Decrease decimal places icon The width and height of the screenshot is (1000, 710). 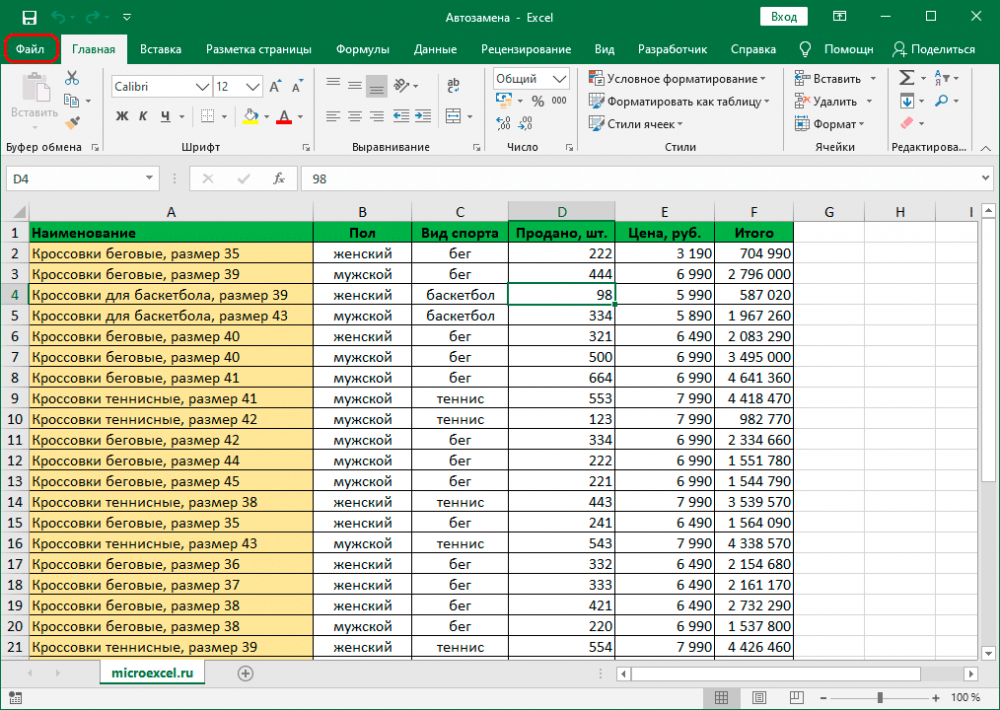[526, 123]
